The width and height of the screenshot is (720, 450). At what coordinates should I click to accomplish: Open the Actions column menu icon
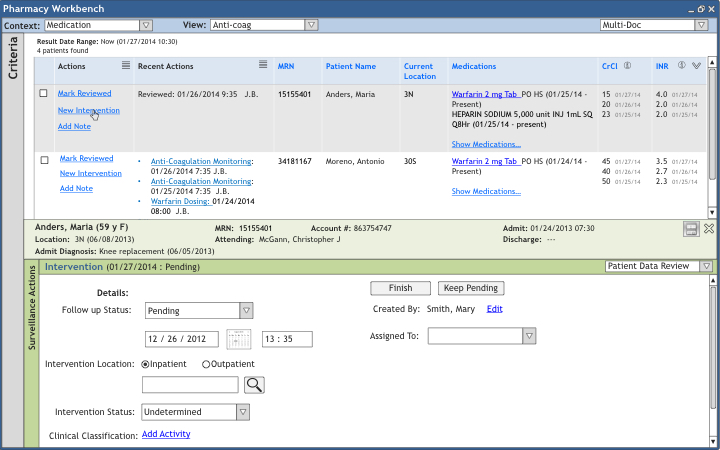(x=126, y=65)
